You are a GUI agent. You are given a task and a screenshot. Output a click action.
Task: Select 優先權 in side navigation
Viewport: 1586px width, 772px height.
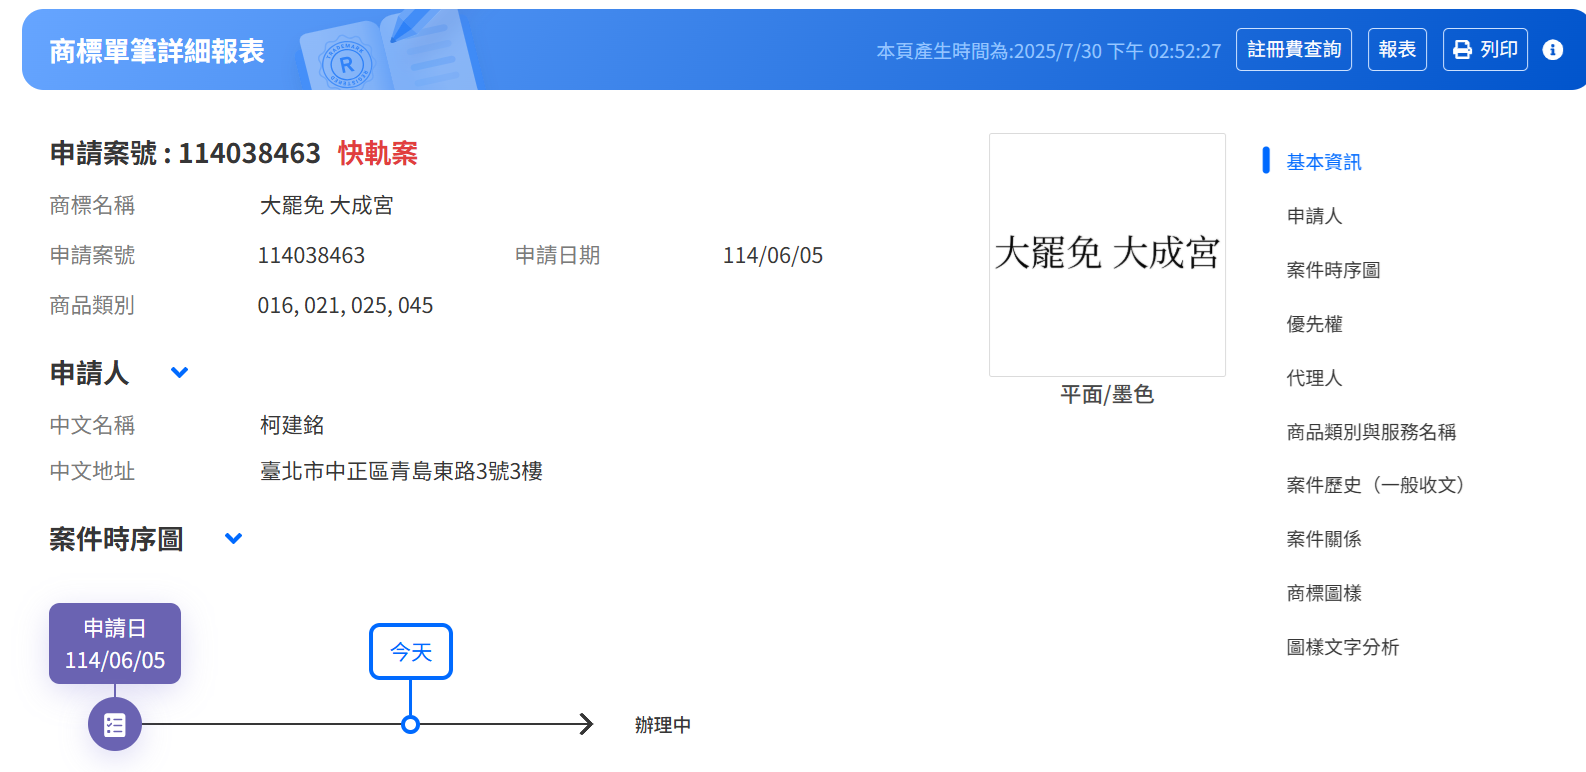tap(1314, 324)
